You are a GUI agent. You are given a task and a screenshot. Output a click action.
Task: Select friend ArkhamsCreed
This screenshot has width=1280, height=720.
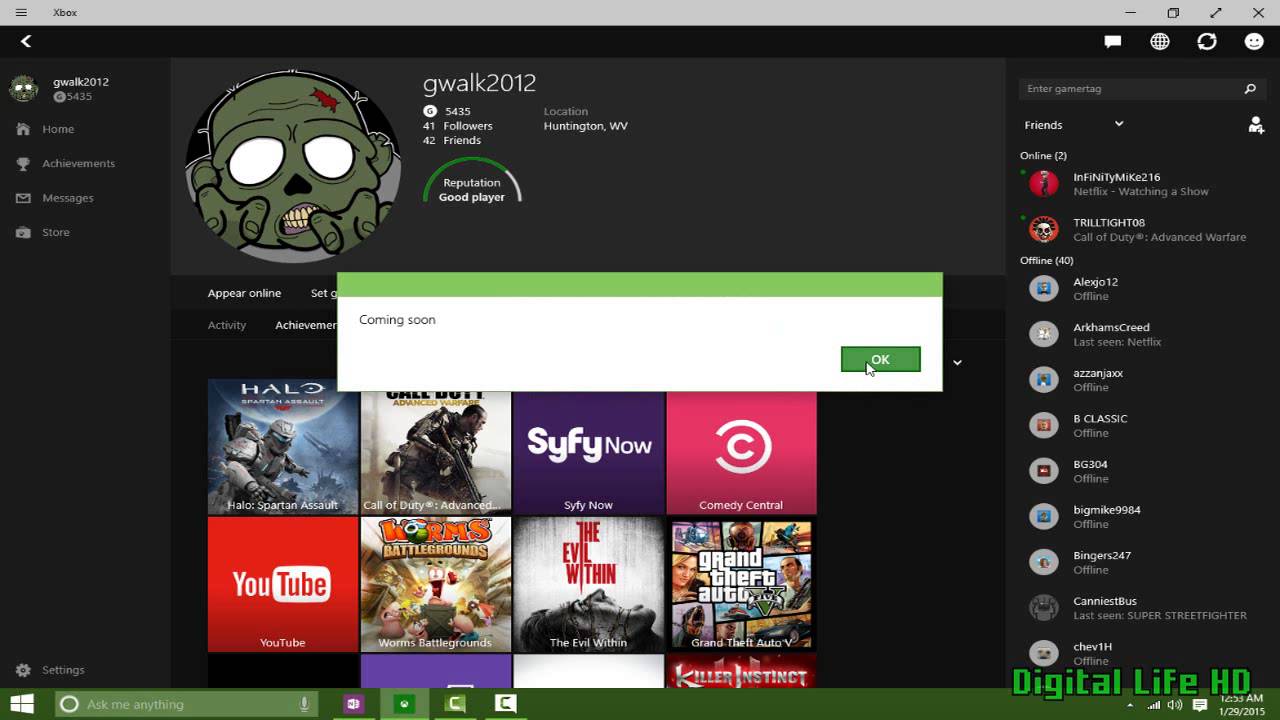point(1142,334)
